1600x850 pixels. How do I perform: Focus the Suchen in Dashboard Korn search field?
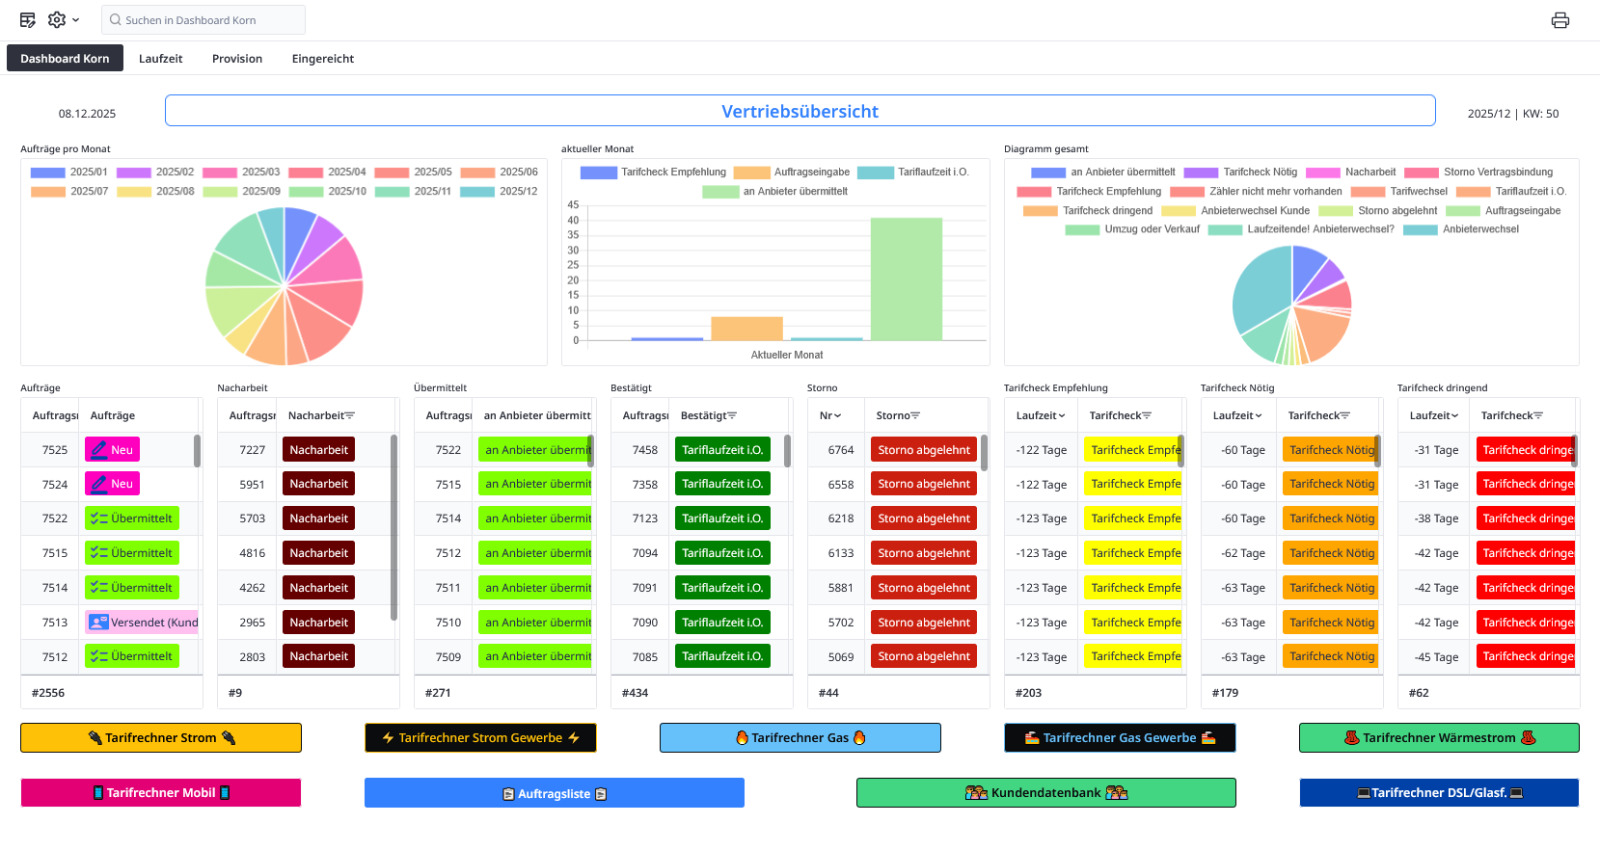pos(203,20)
